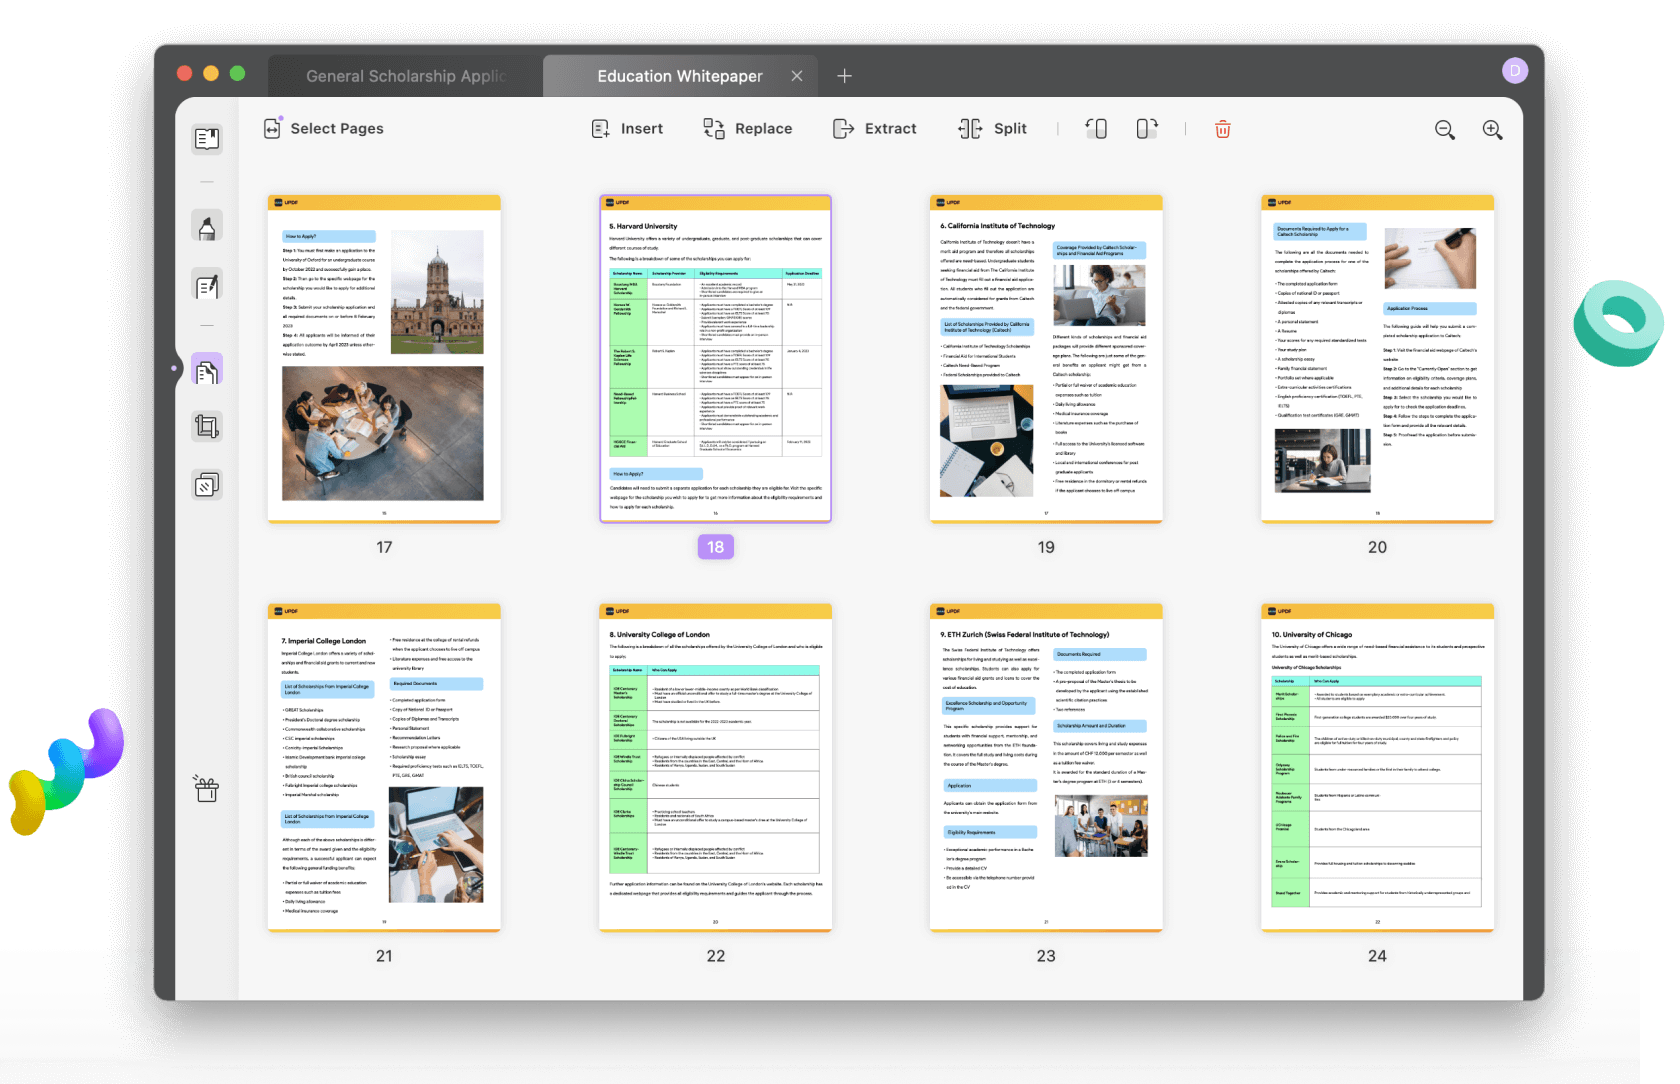Open the Reader mode sidebar icon

[207, 139]
